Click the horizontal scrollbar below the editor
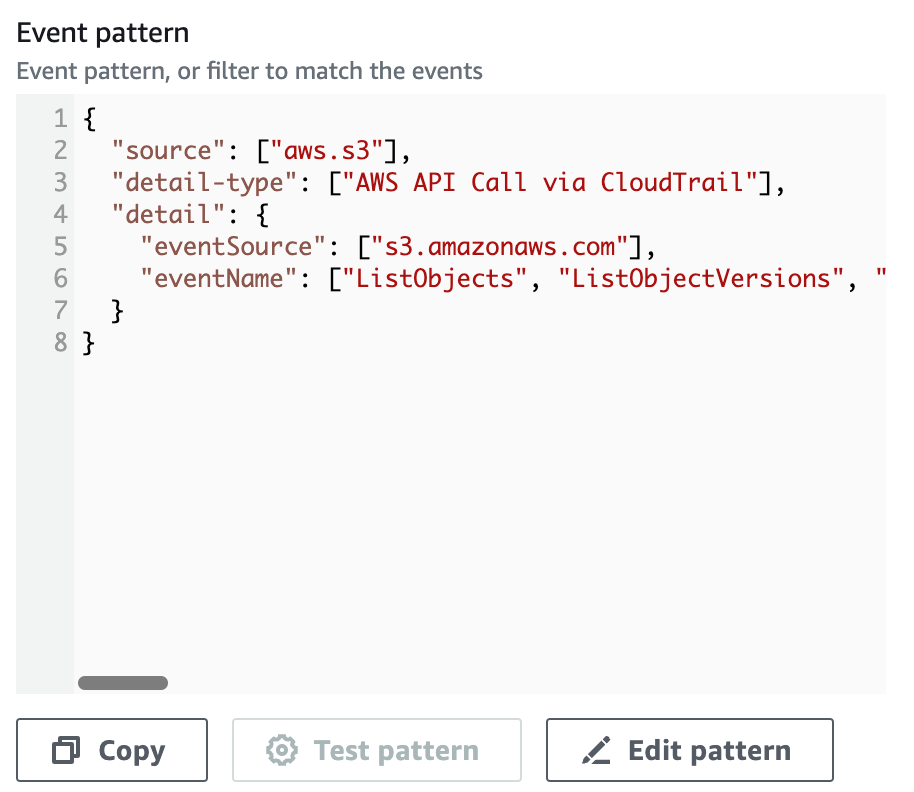The image size is (914, 792). click(122, 682)
